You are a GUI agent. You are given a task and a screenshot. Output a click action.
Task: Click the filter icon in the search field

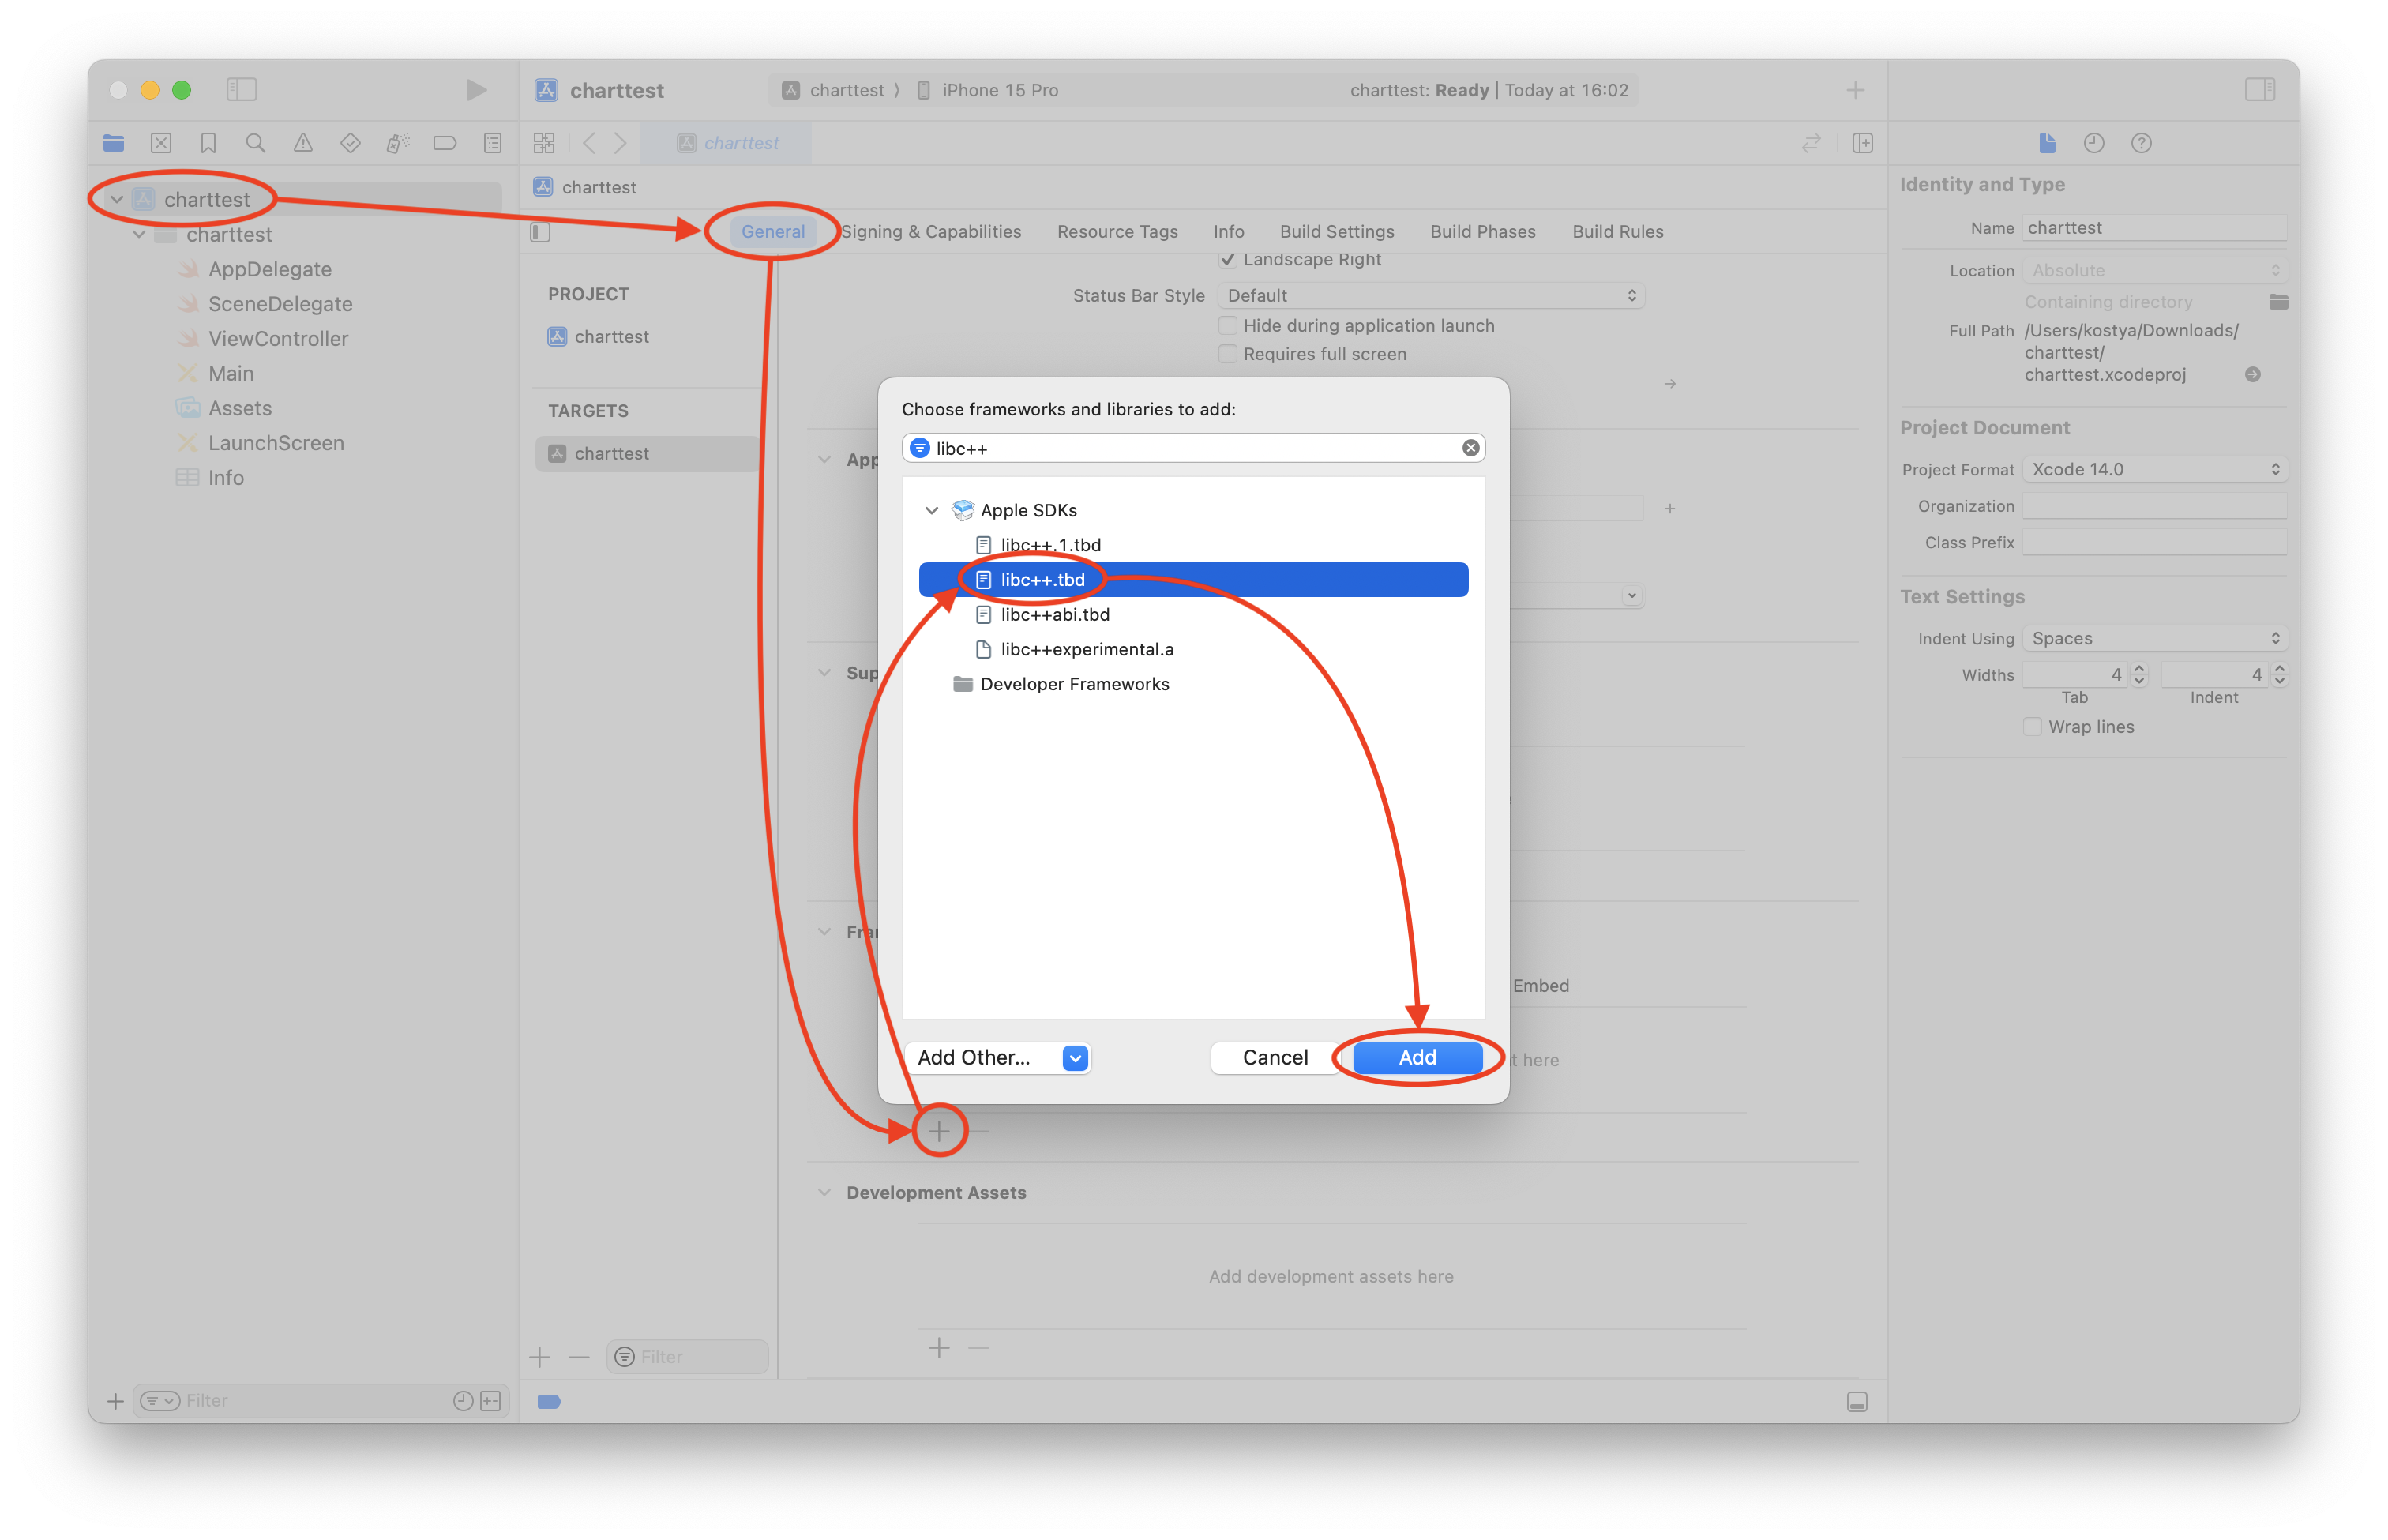pyautogui.click(x=920, y=448)
